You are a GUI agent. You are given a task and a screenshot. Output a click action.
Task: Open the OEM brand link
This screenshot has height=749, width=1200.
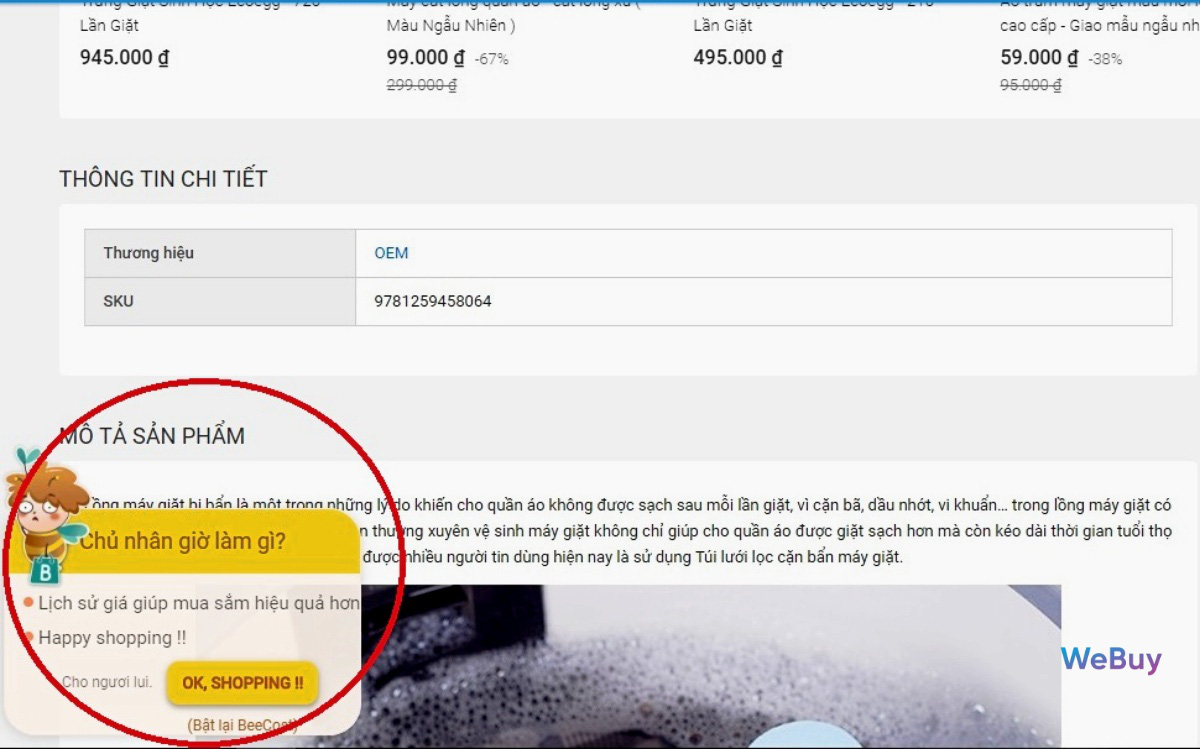(391, 253)
